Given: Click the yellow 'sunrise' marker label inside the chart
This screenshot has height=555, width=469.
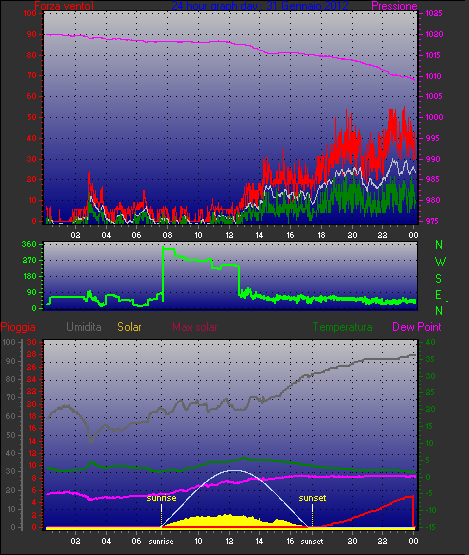Looking at the screenshot, I should 161,498.
